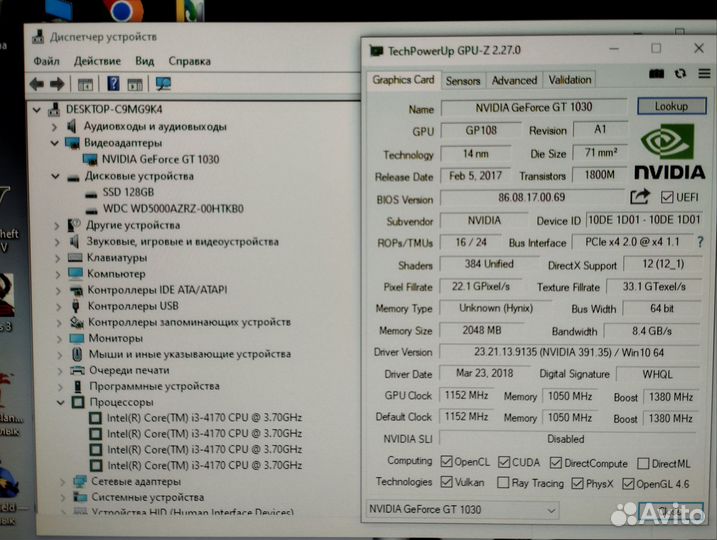Collapse the Видеоадаптеры tree node
Image resolution: width=717 pixels, height=540 pixels.
tap(56, 143)
